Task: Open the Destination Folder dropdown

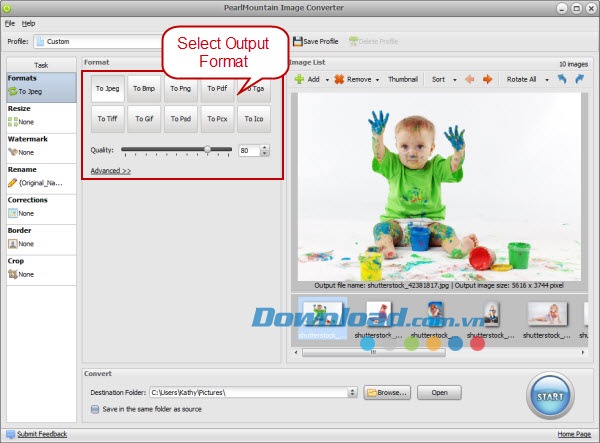Action: click(x=352, y=393)
